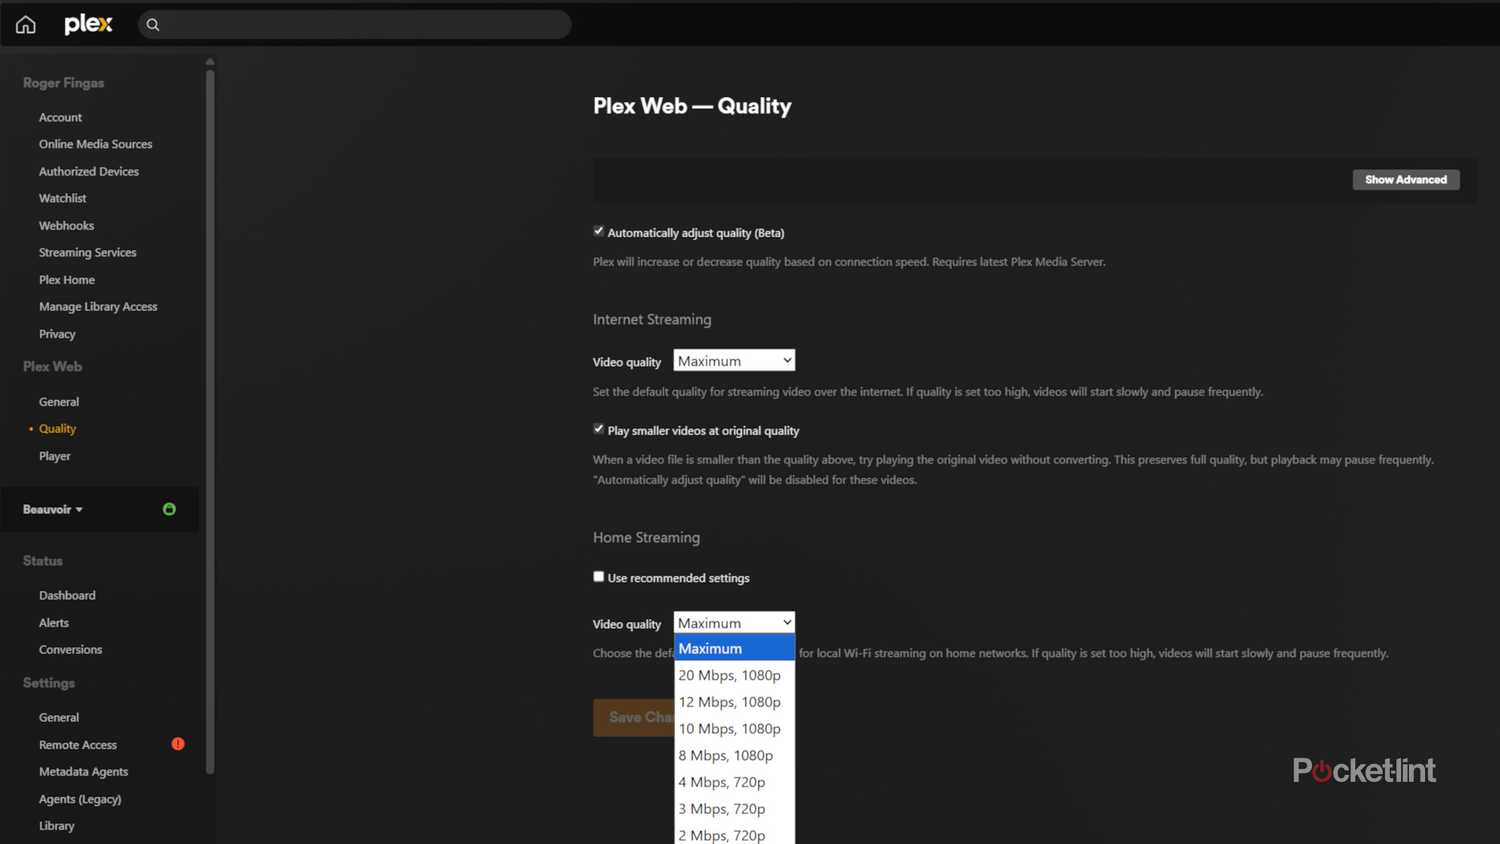
Task: Open Metadata Agents settings
Action: tap(83, 771)
